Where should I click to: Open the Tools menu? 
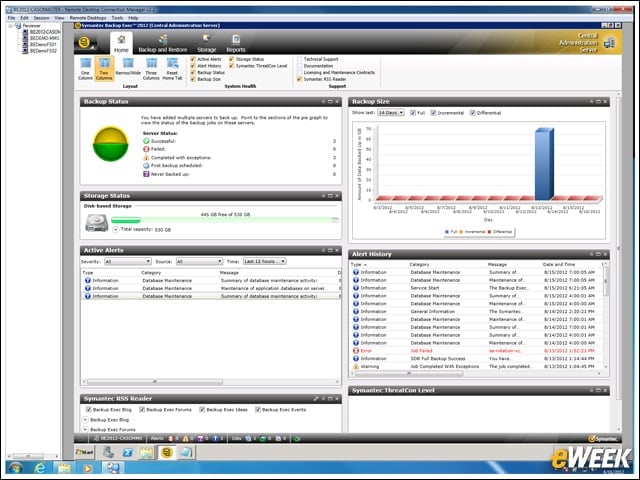(x=117, y=18)
